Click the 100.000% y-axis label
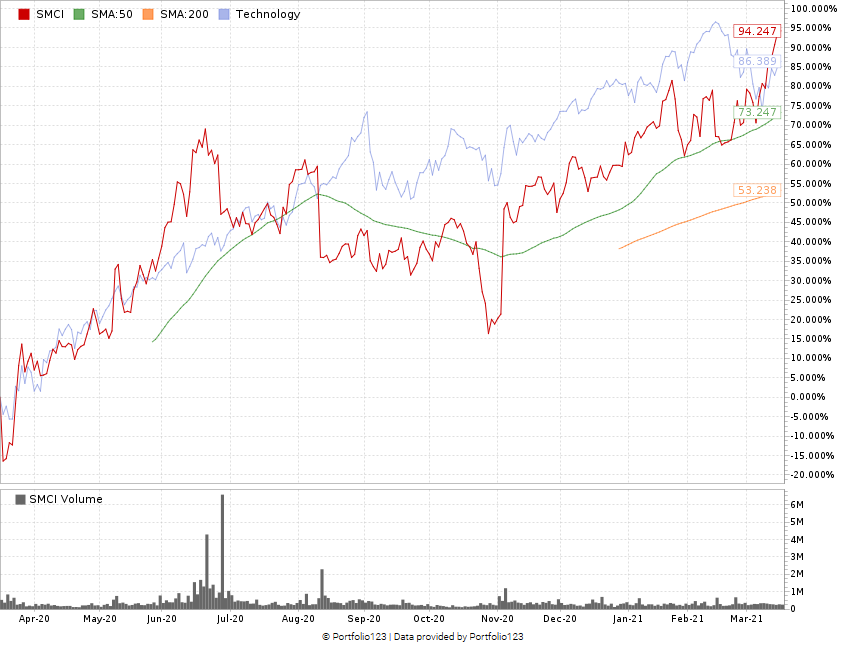This screenshot has width=845, height=650. point(815,9)
